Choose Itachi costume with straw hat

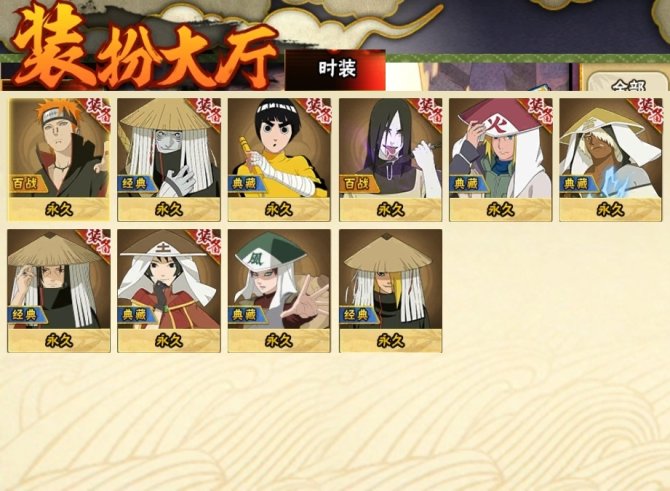click(x=59, y=291)
